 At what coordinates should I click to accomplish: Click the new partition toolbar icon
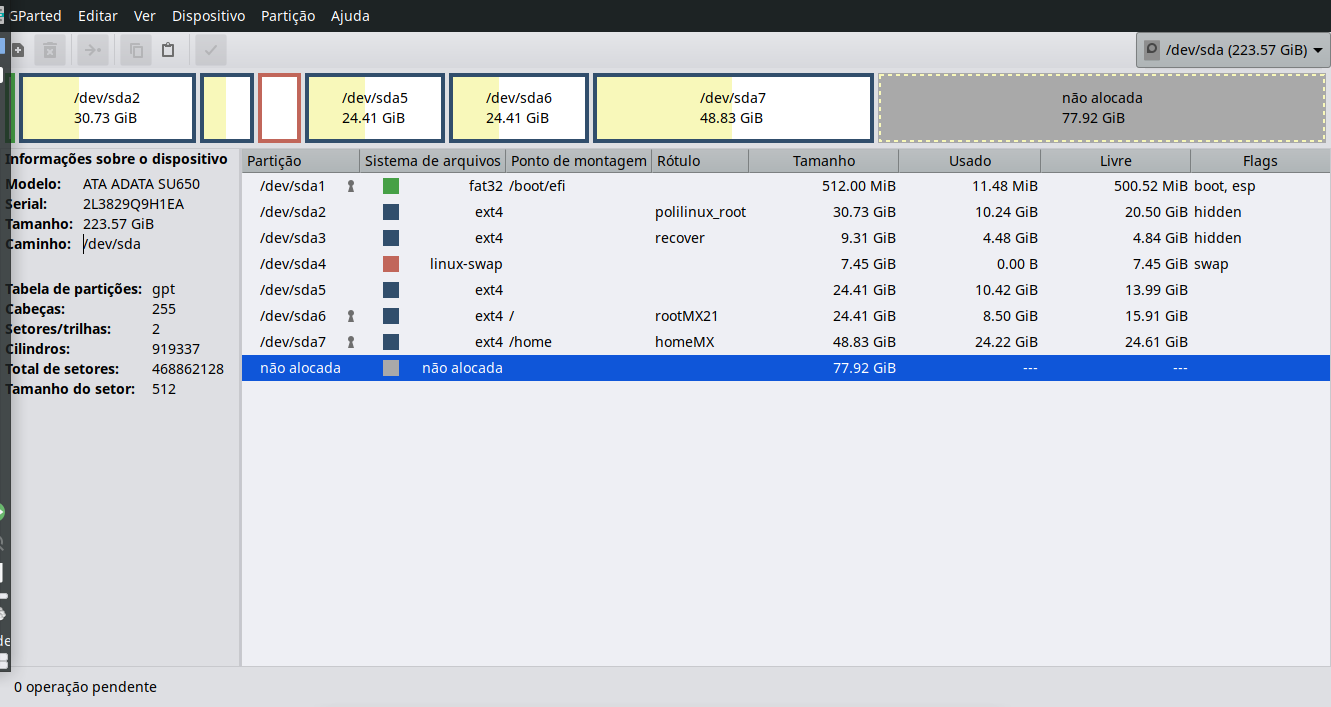[x=18, y=49]
